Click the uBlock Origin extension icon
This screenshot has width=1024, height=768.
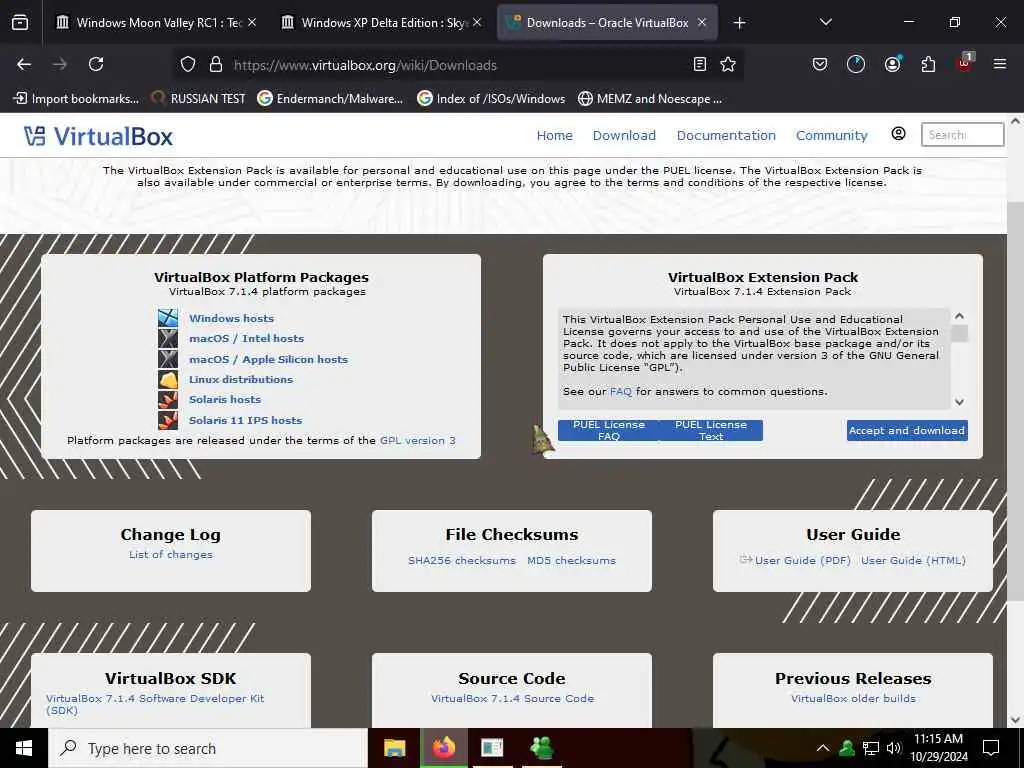click(x=965, y=63)
